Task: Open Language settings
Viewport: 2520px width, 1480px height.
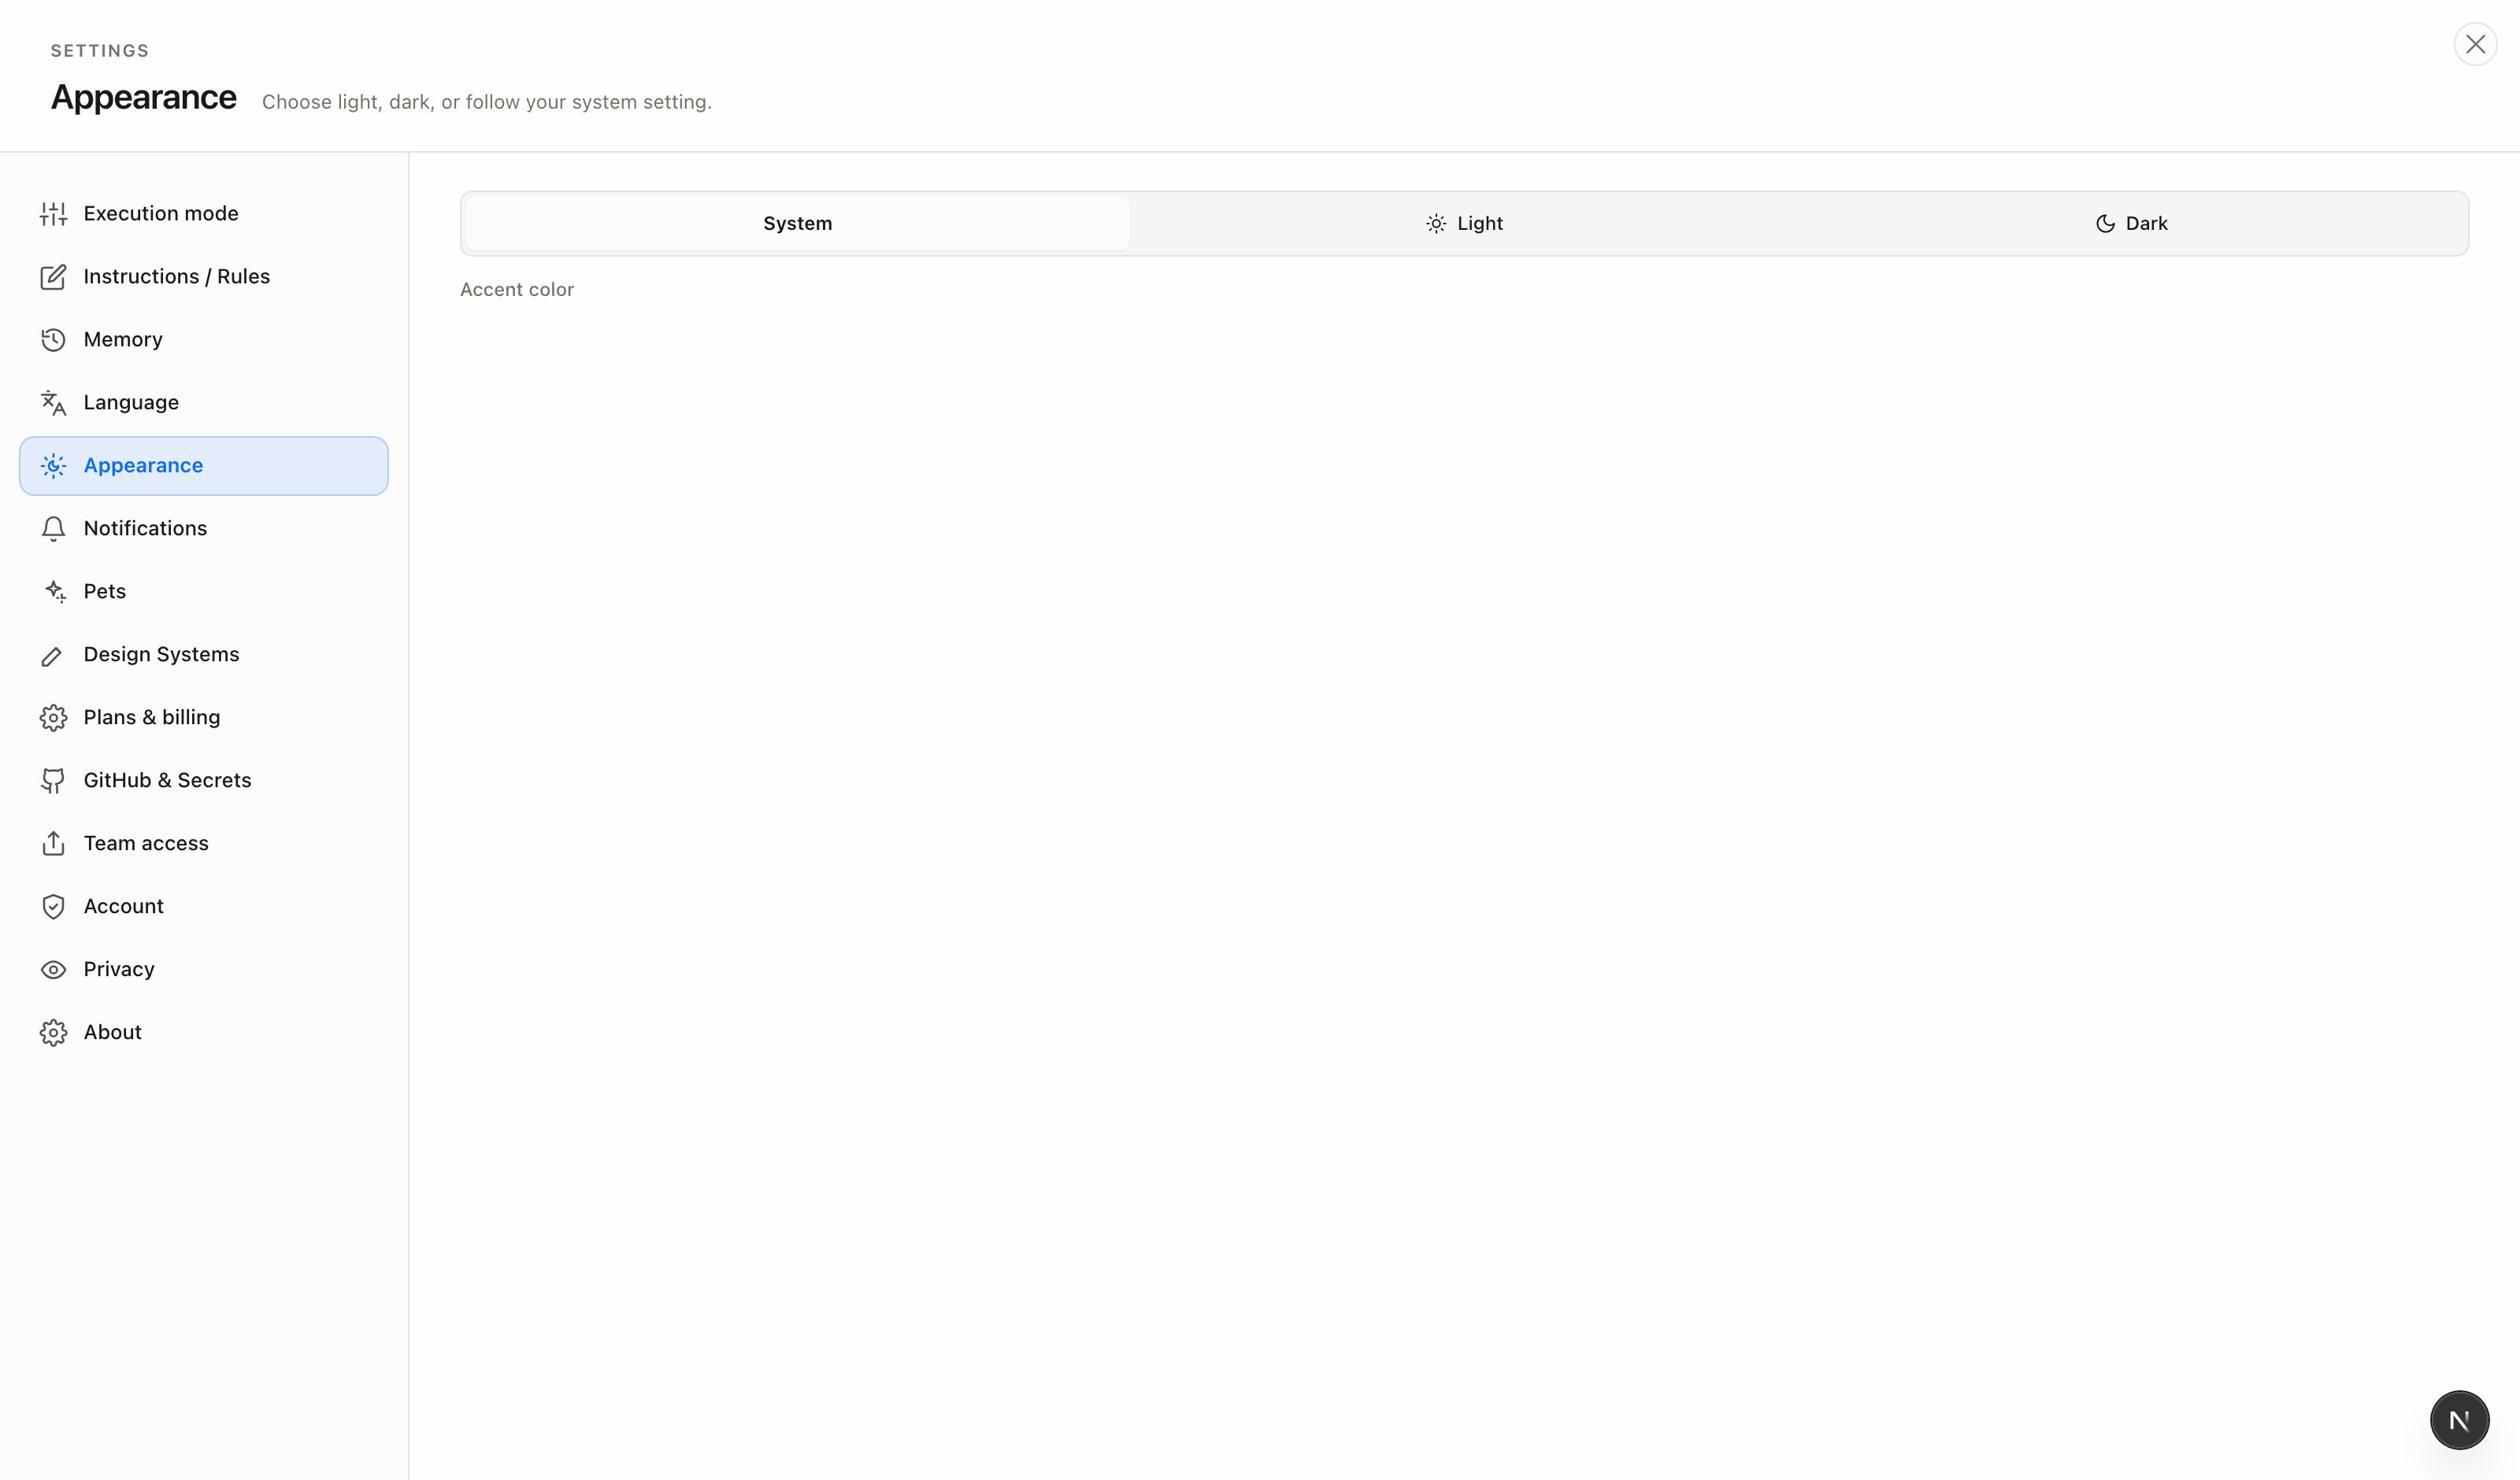Action: pyautogui.click(x=204, y=403)
